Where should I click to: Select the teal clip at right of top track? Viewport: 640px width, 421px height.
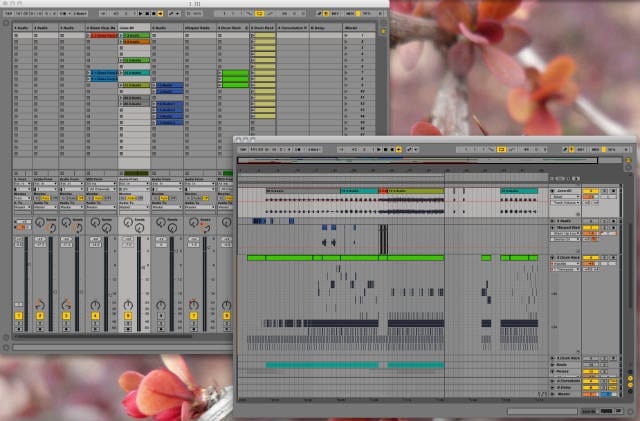[x=519, y=191]
